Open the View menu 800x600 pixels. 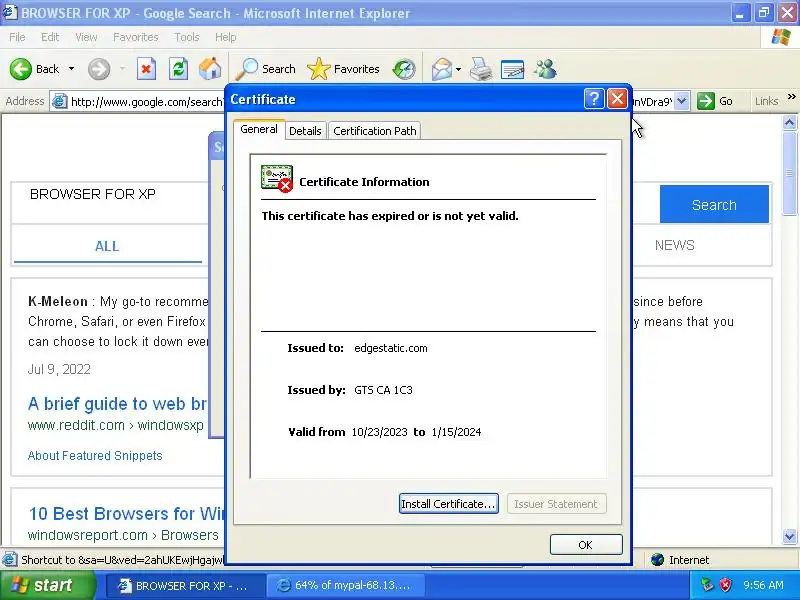point(86,37)
